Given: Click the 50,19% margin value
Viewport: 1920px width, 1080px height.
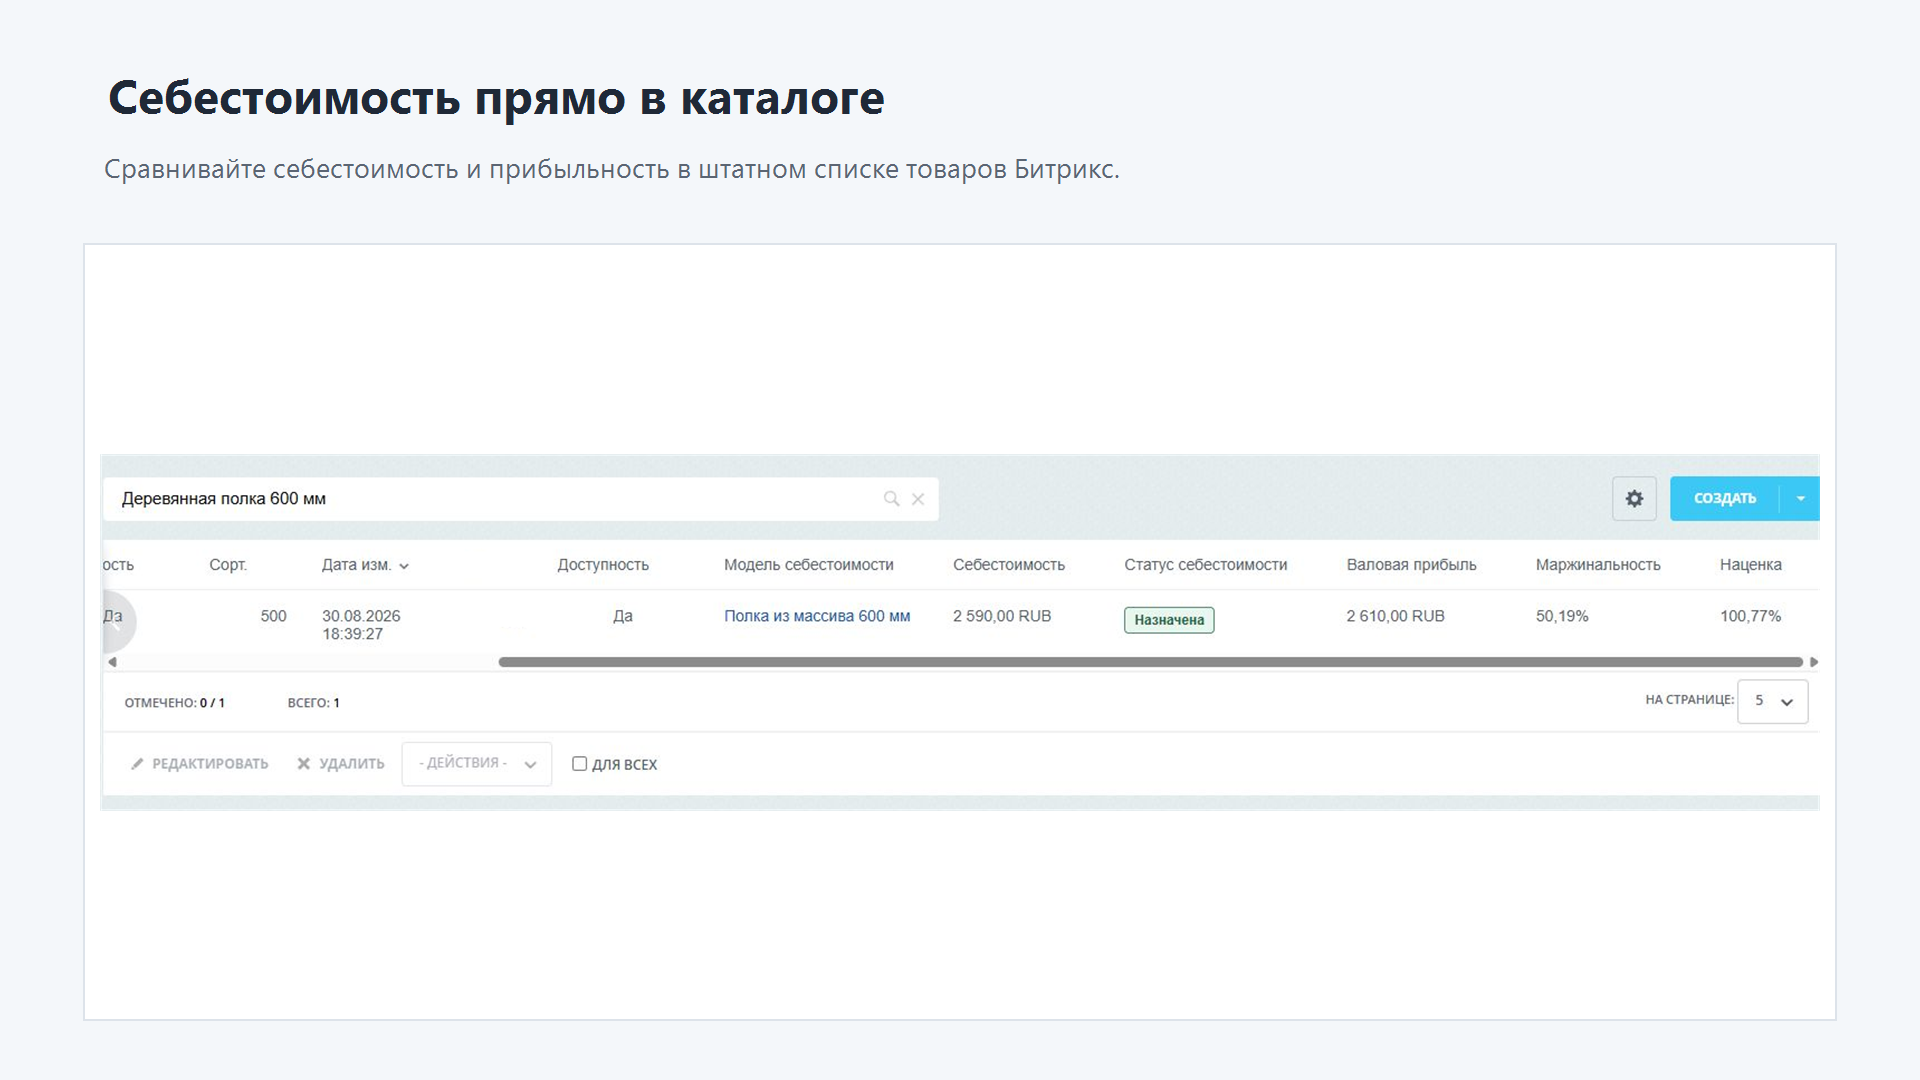Looking at the screenshot, I should [1562, 616].
